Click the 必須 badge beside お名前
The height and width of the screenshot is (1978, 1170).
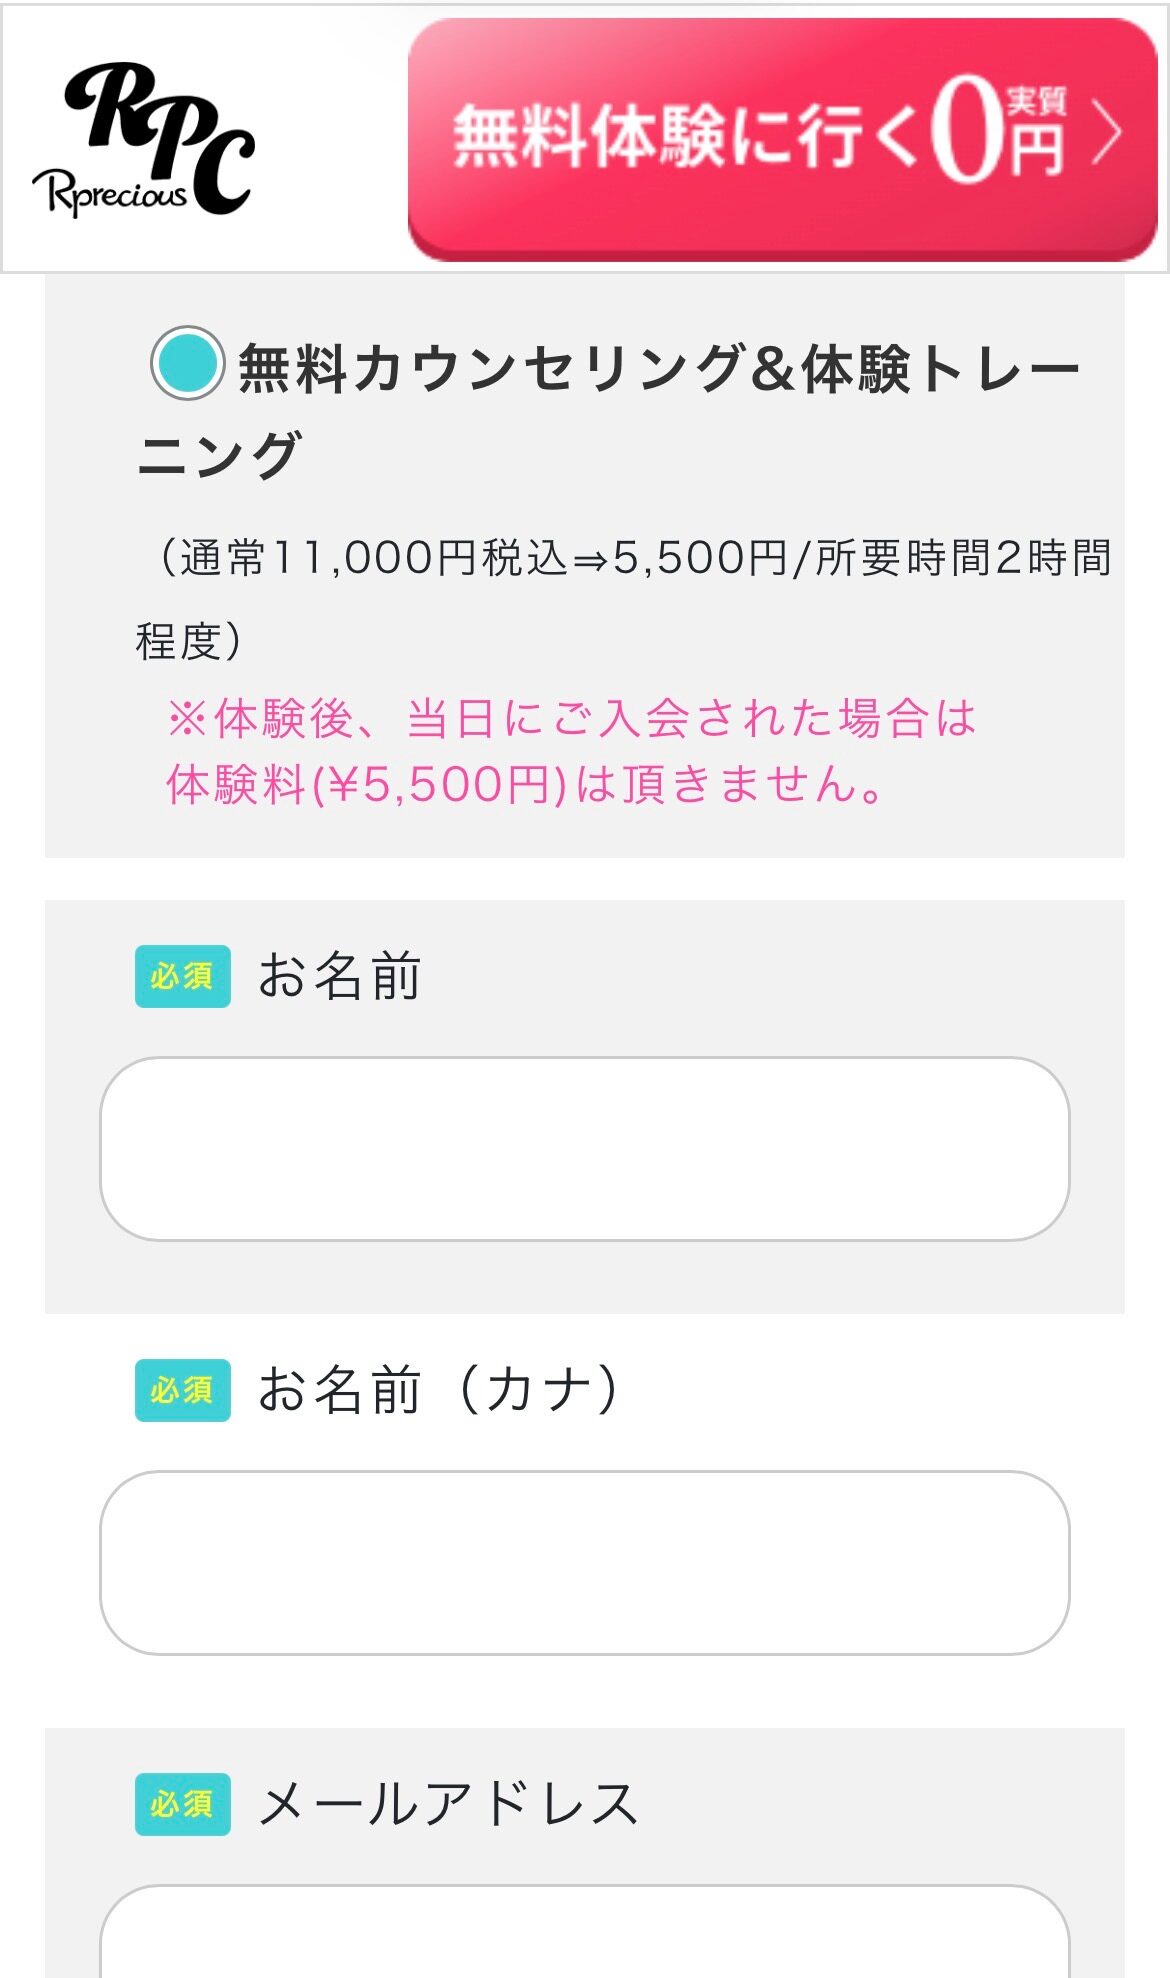click(x=182, y=976)
